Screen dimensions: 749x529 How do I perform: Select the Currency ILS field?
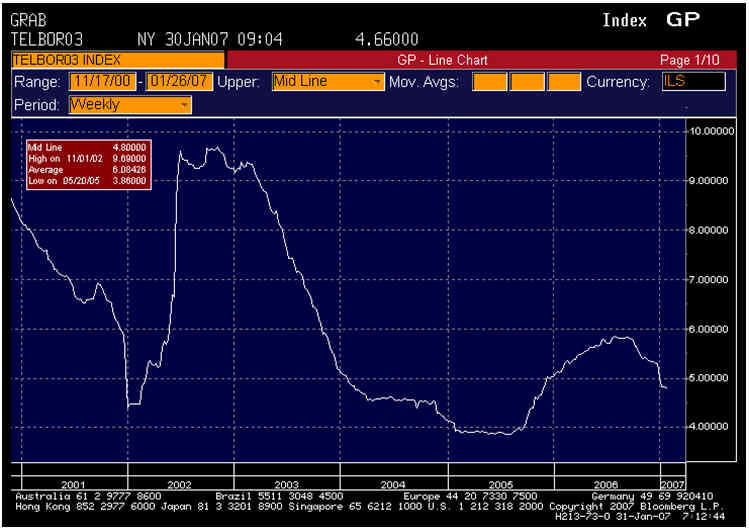(692, 82)
